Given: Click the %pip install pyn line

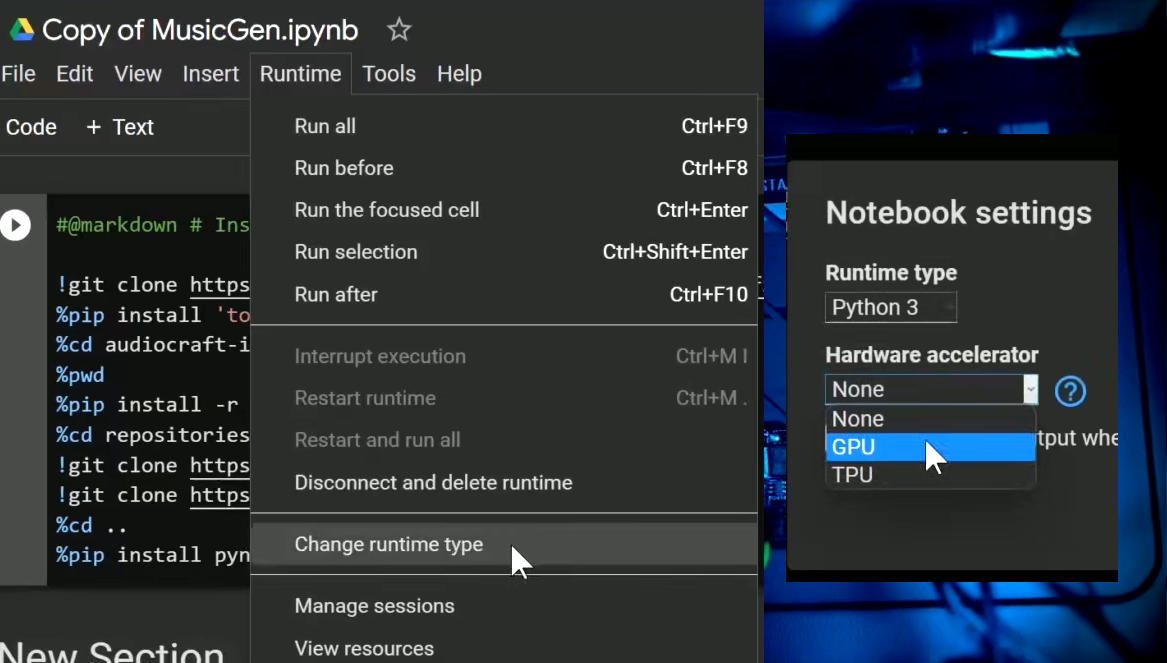Looking at the screenshot, I should [x=153, y=555].
